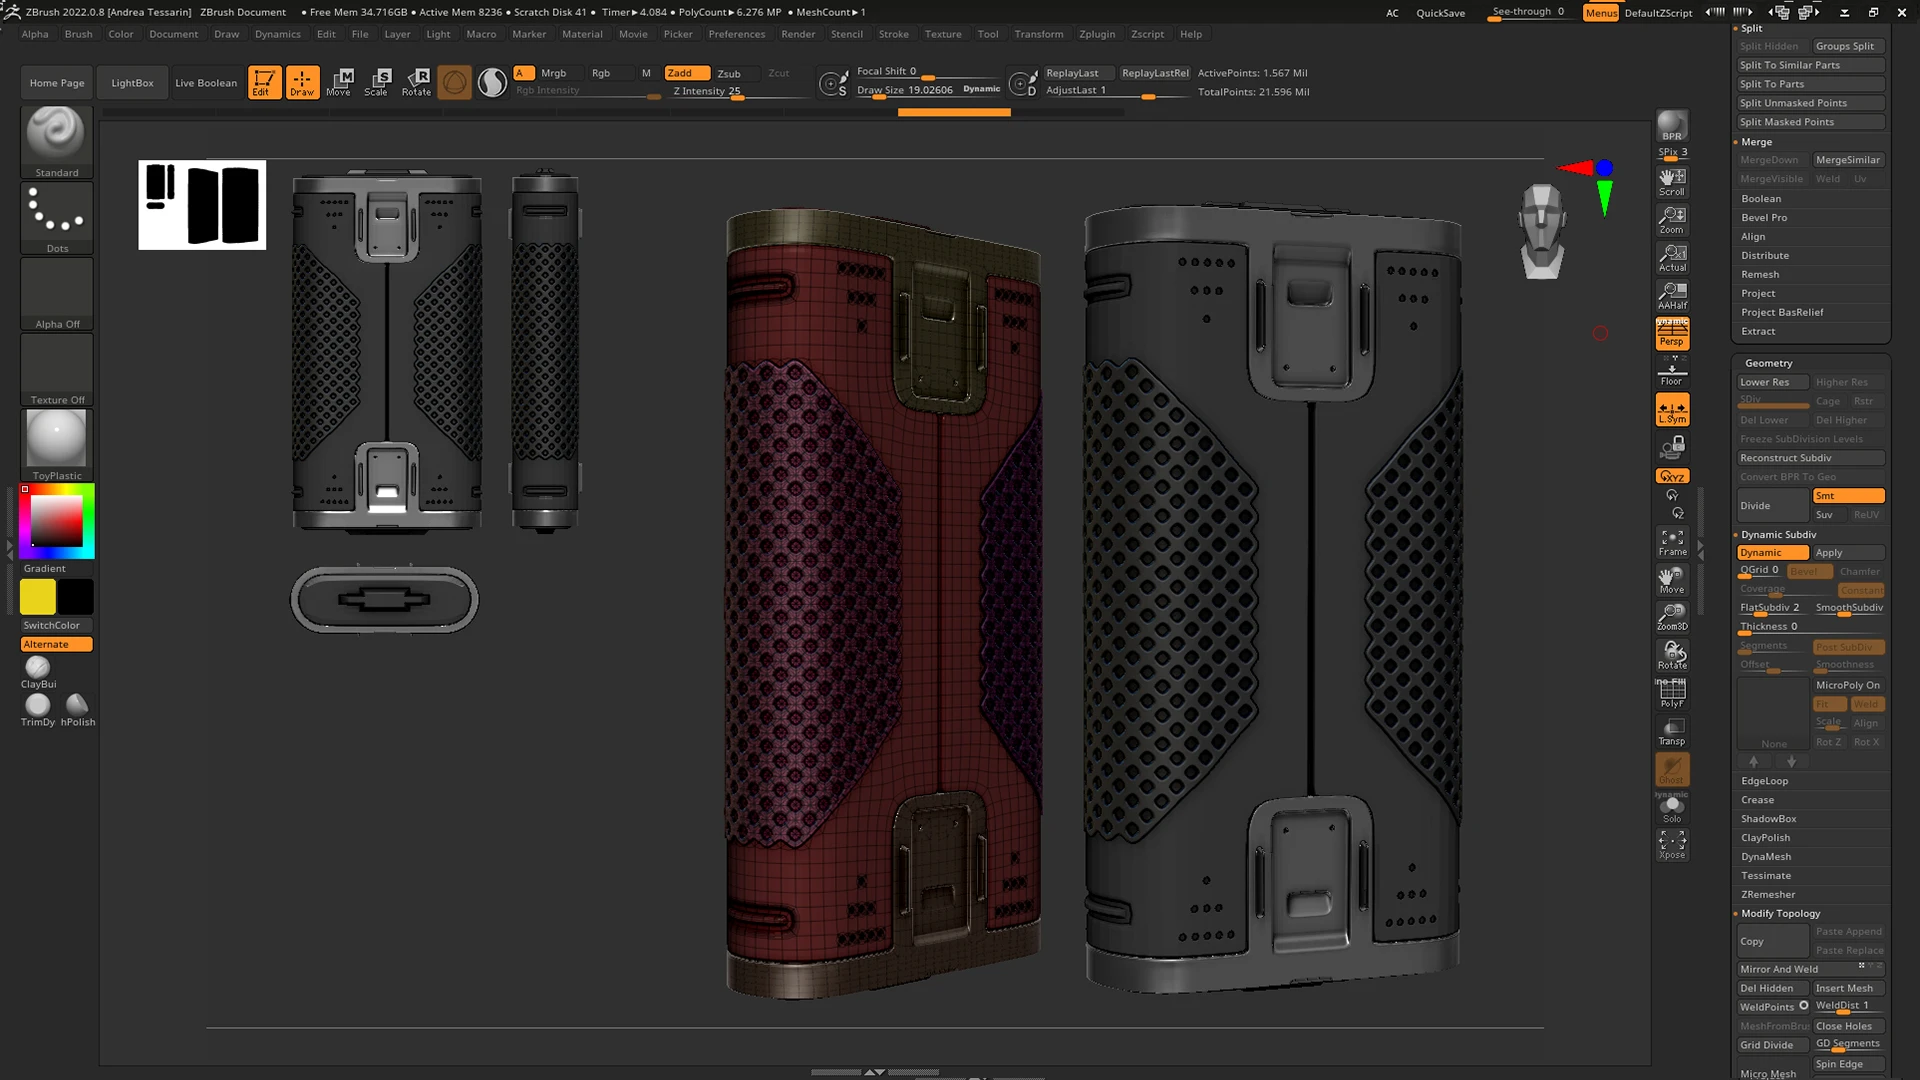The width and height of the screenshot is (1920, 1080).
Task: Click the camera head view cube
Action: tap(1541, 231)
